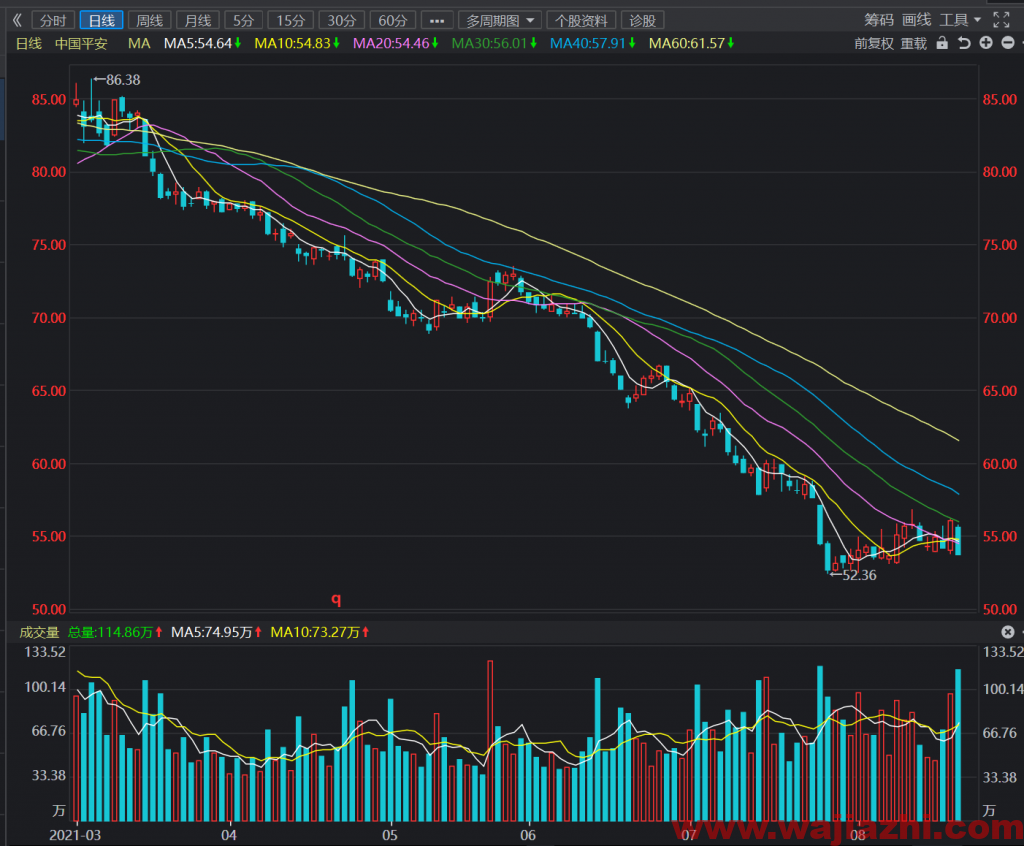Click the MA40:57.91 indicator value
The image size is (1024, 846).
pos(588,43)
